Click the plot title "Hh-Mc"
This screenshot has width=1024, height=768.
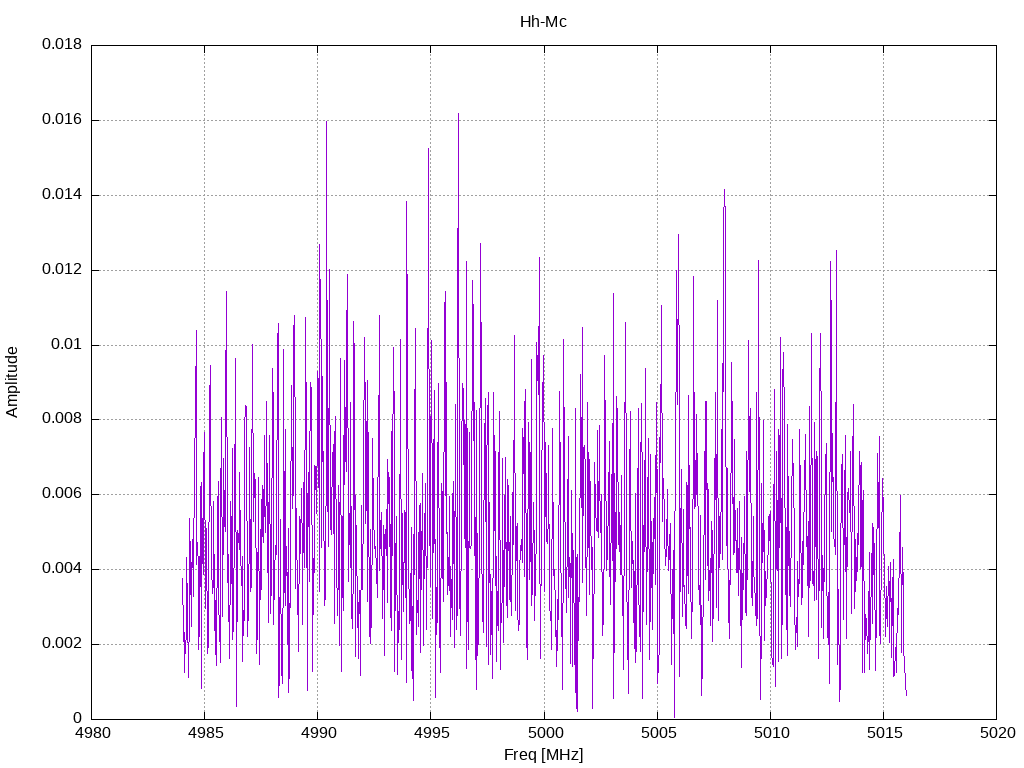point(543,22)
